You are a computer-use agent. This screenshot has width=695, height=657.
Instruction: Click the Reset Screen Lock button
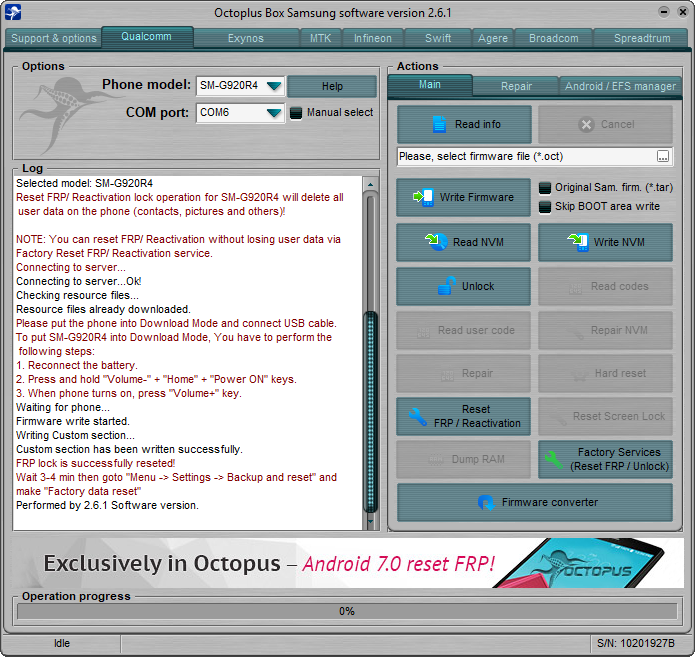click(605, 416)
